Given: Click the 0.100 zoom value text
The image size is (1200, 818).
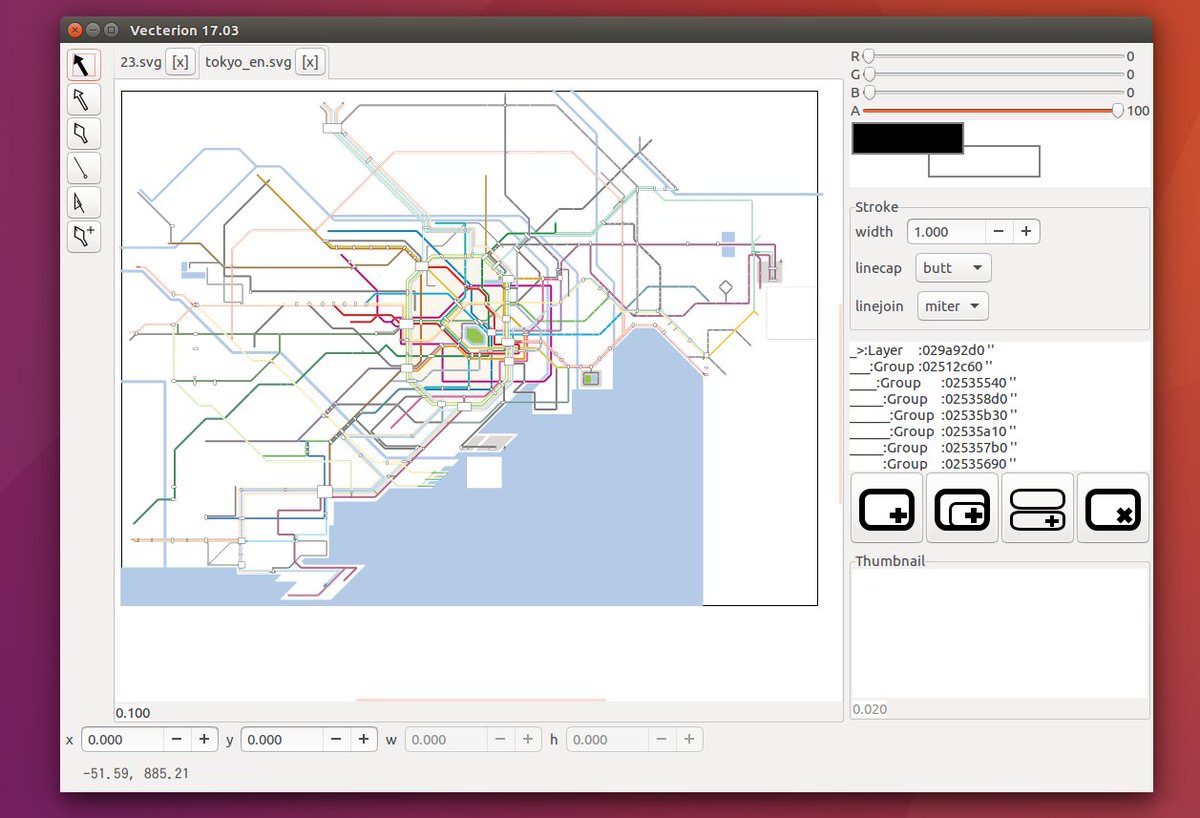Looking at the screenshot, I should click(x=133, y=713).
